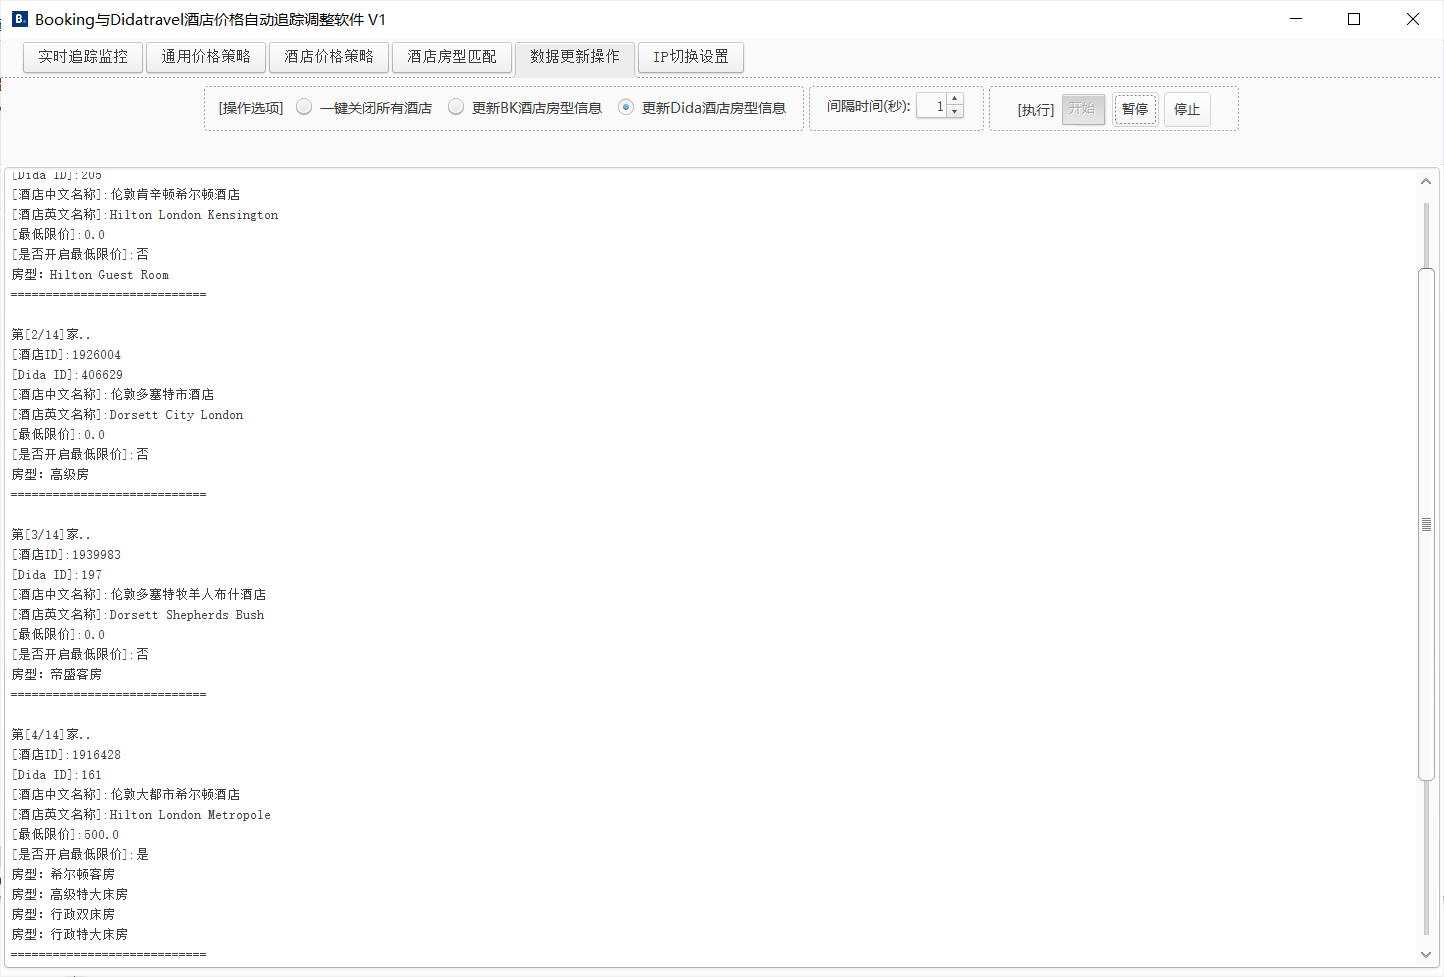Maximize the Booking Didatravel window
The height and width of the screenshot is (977, 1444).
tap(1354, 19)
